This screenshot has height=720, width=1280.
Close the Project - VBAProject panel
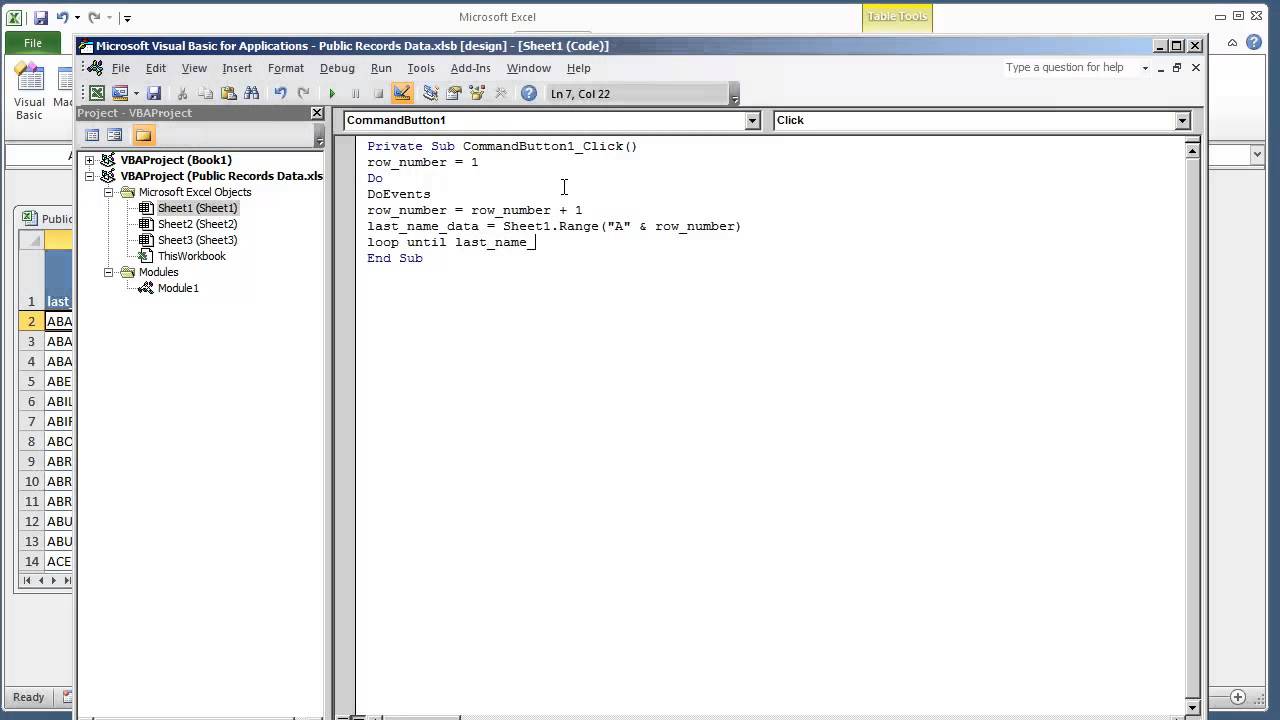[x=317, y=113]
